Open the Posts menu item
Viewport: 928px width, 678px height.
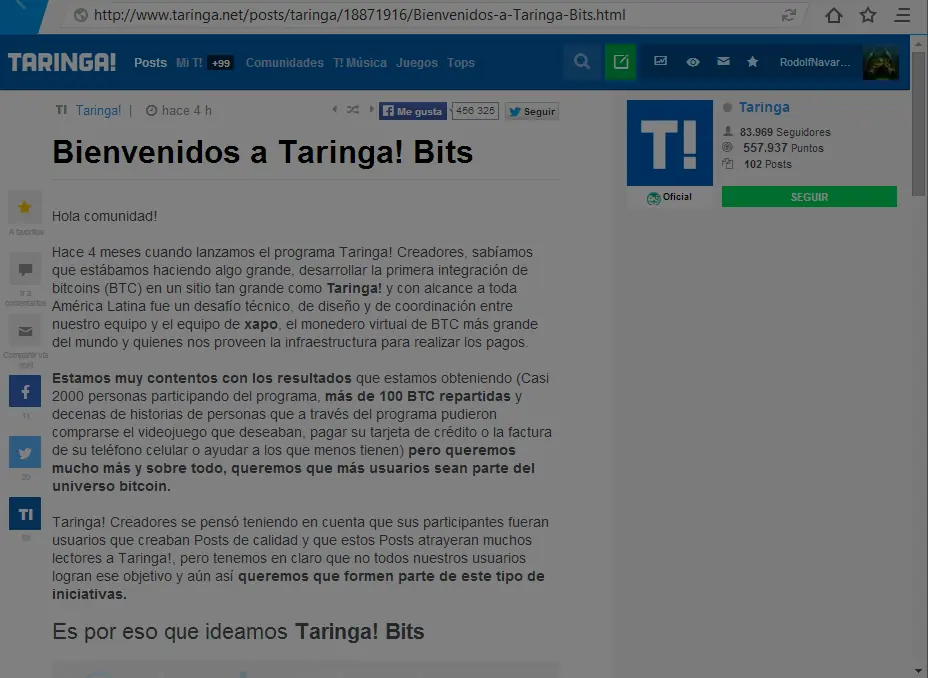[150, 63]
